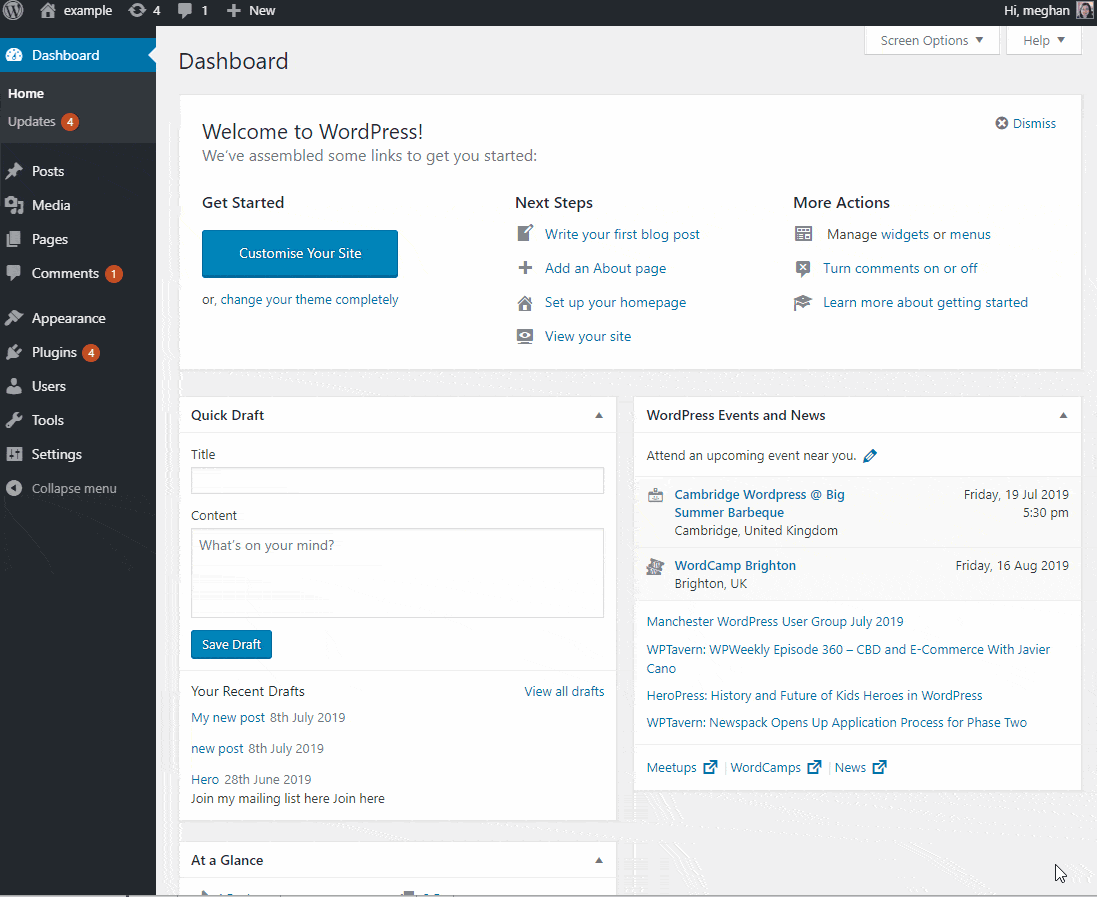Click the external link icon next to News
The height and width of the screenshot is (897, 1097).
point(879,767)
